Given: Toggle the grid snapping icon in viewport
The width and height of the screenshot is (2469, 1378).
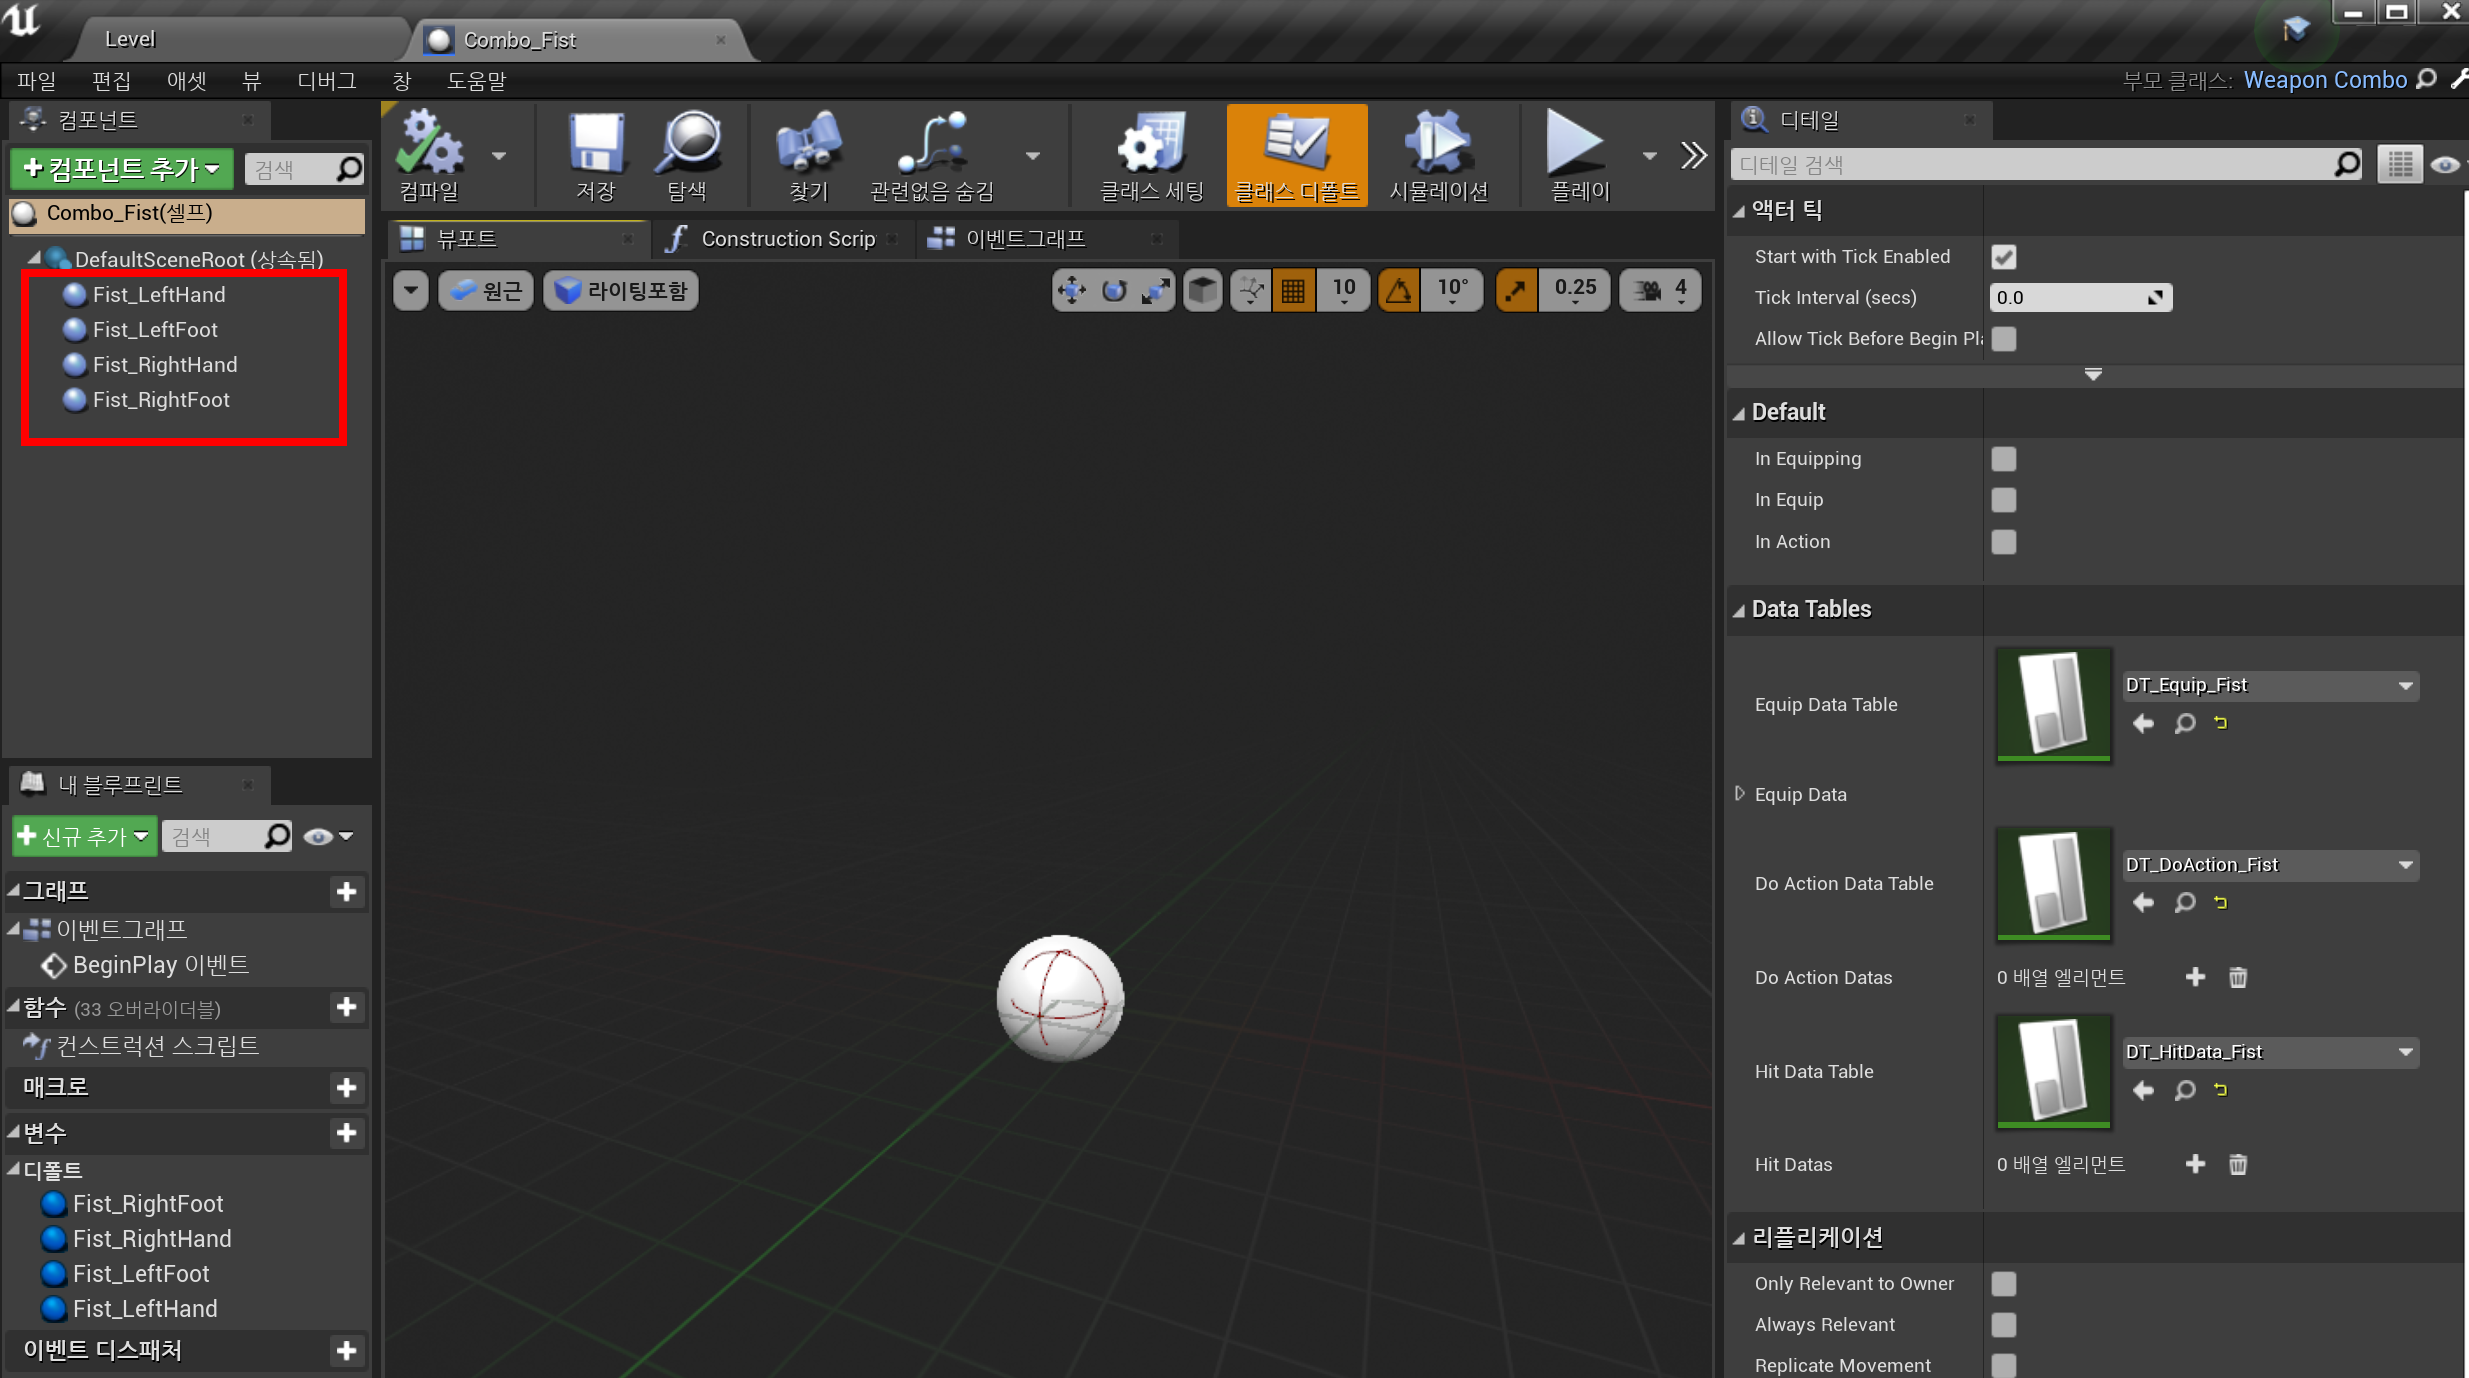Looking at the screenshot, I should click(x=1293, y=291).
